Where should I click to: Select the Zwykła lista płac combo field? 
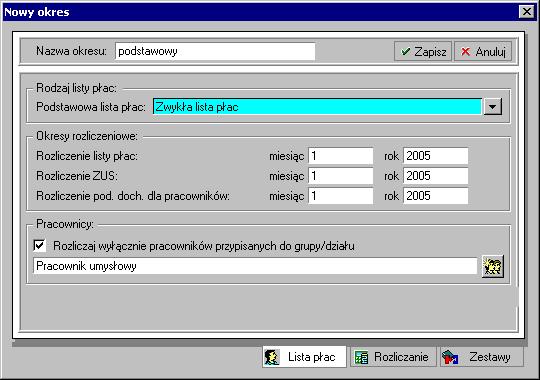click(x=317, y=107)
